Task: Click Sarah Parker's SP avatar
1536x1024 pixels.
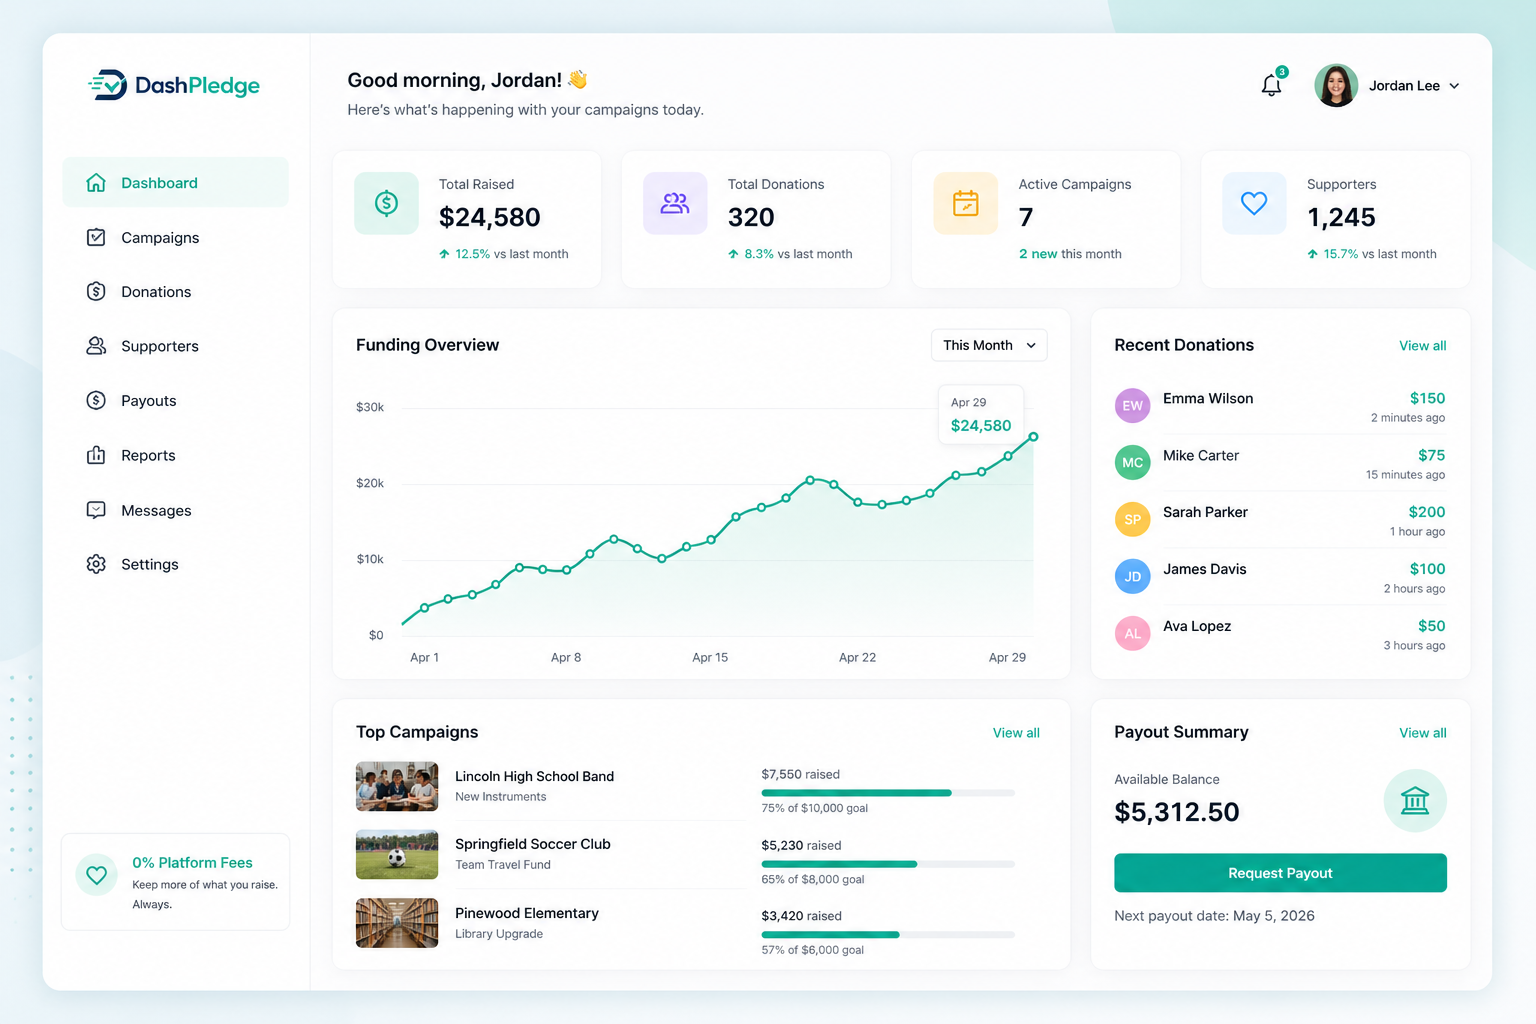Action: (x=1132, y=519)
